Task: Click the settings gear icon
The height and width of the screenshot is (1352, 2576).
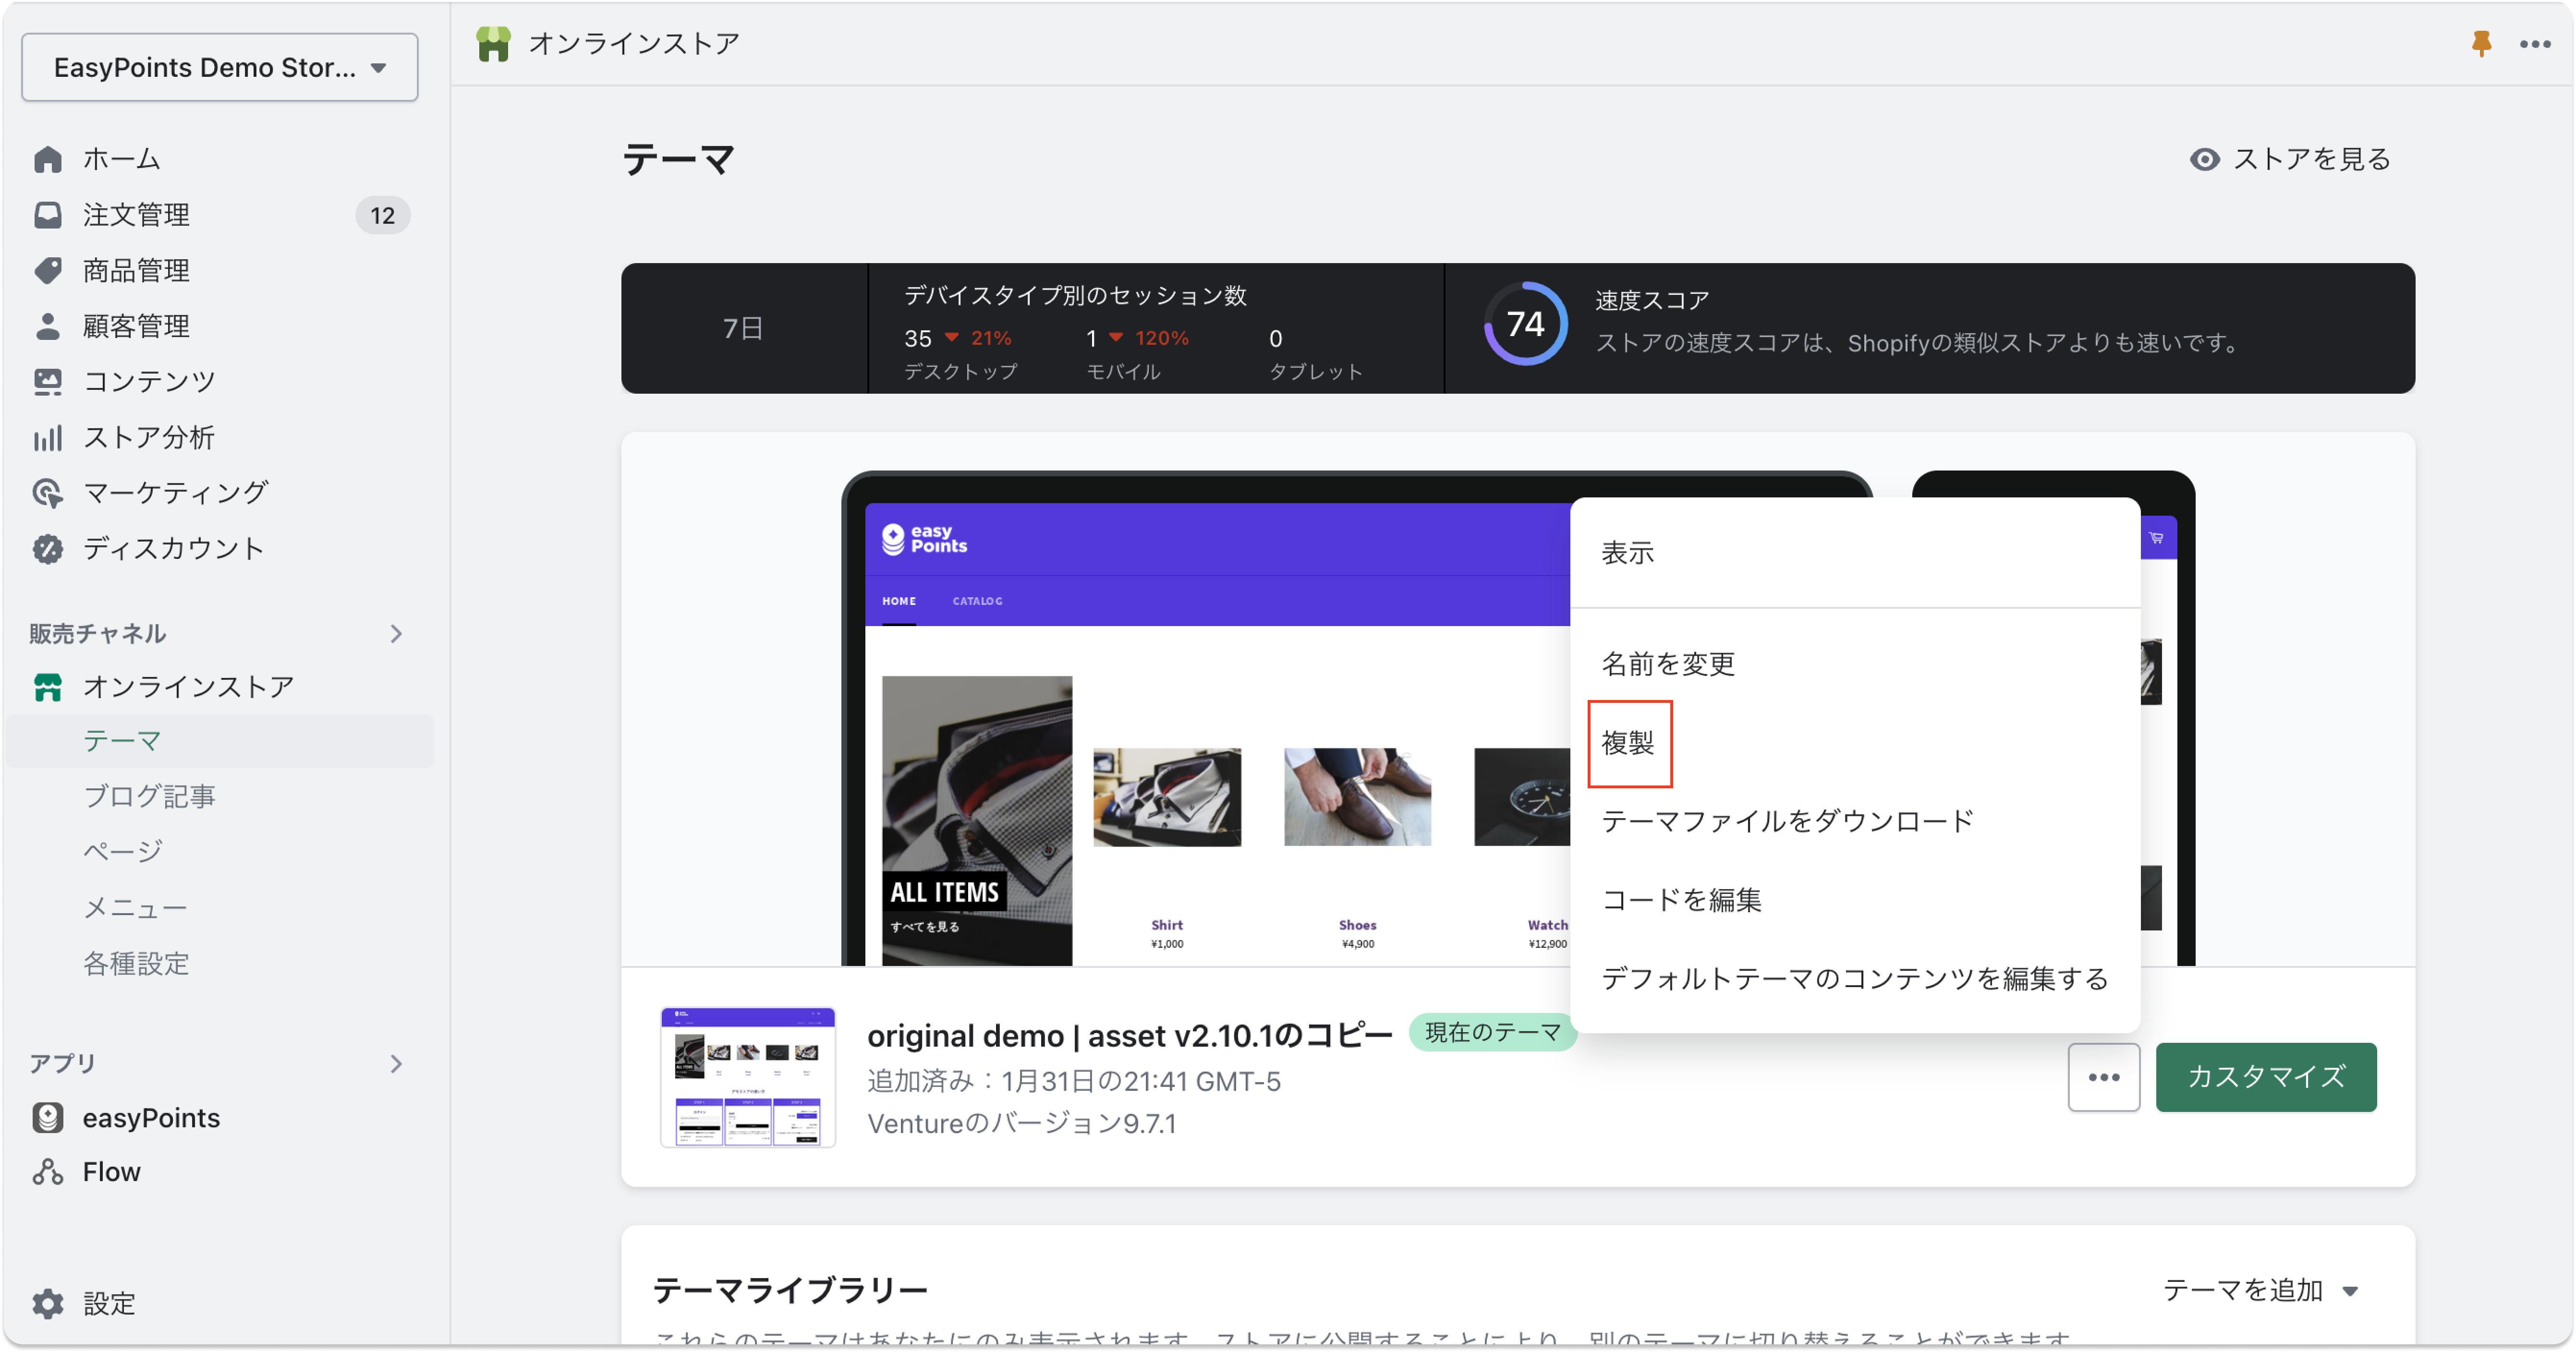Action: 48,1303
